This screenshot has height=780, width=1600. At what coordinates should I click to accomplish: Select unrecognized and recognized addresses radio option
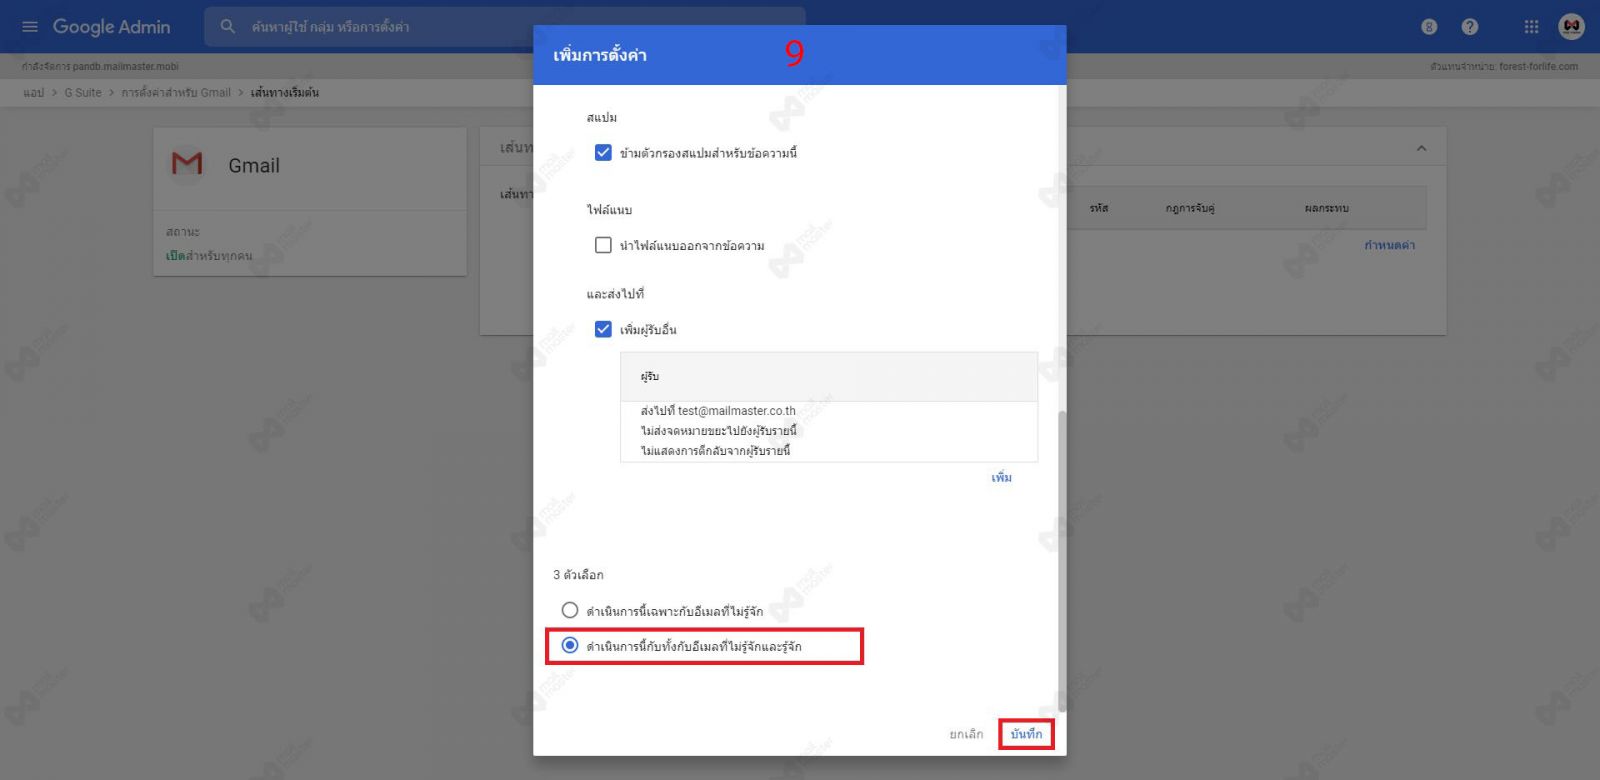coord(570,646)
